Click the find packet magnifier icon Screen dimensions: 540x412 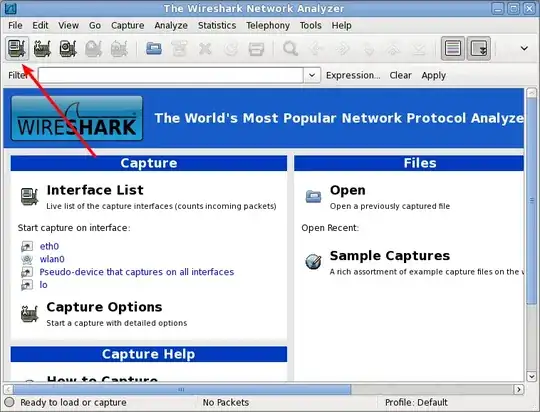[x=290, y=49]
